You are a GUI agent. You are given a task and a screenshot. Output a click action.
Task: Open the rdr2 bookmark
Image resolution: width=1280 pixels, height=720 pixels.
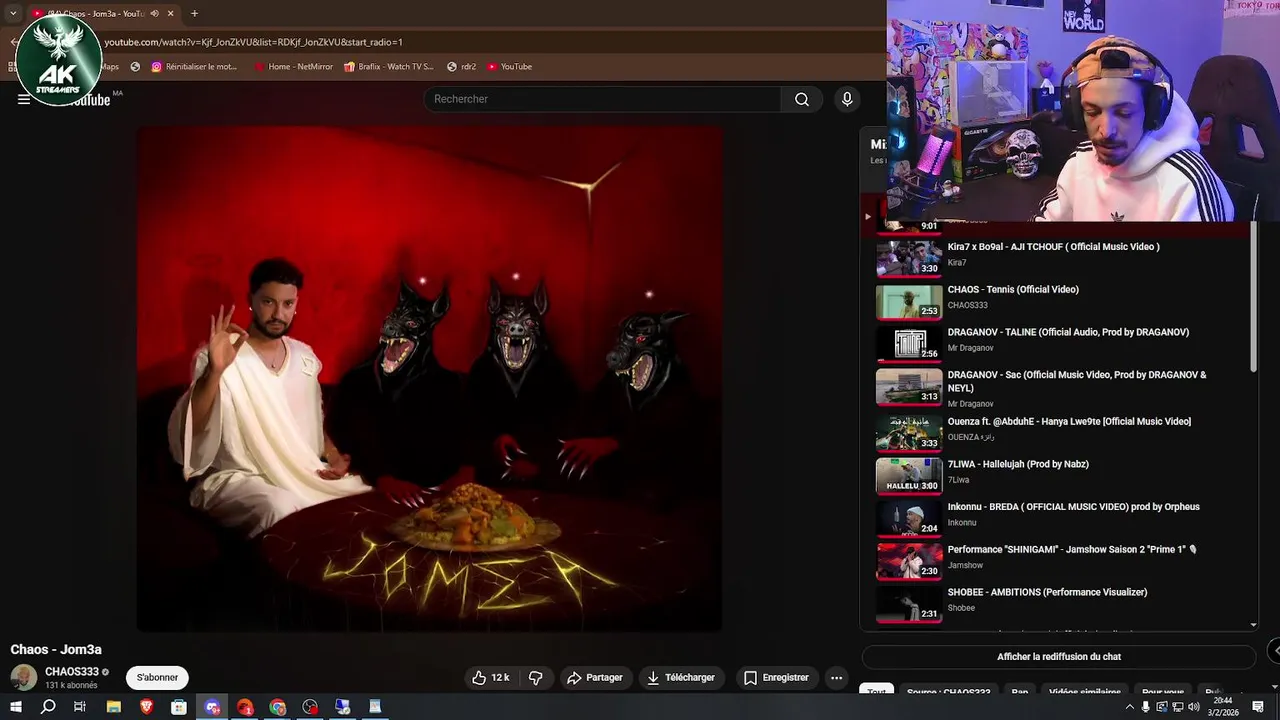[x=461, y=67]
